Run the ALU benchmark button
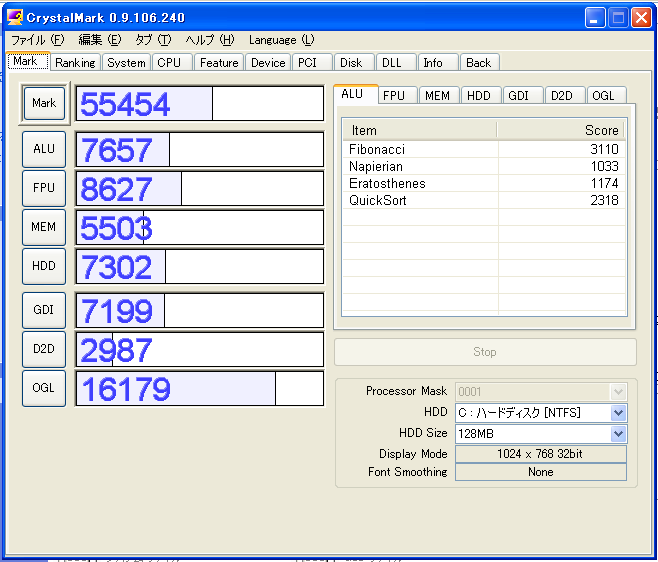The image size is (658, 562). point(44,149)
